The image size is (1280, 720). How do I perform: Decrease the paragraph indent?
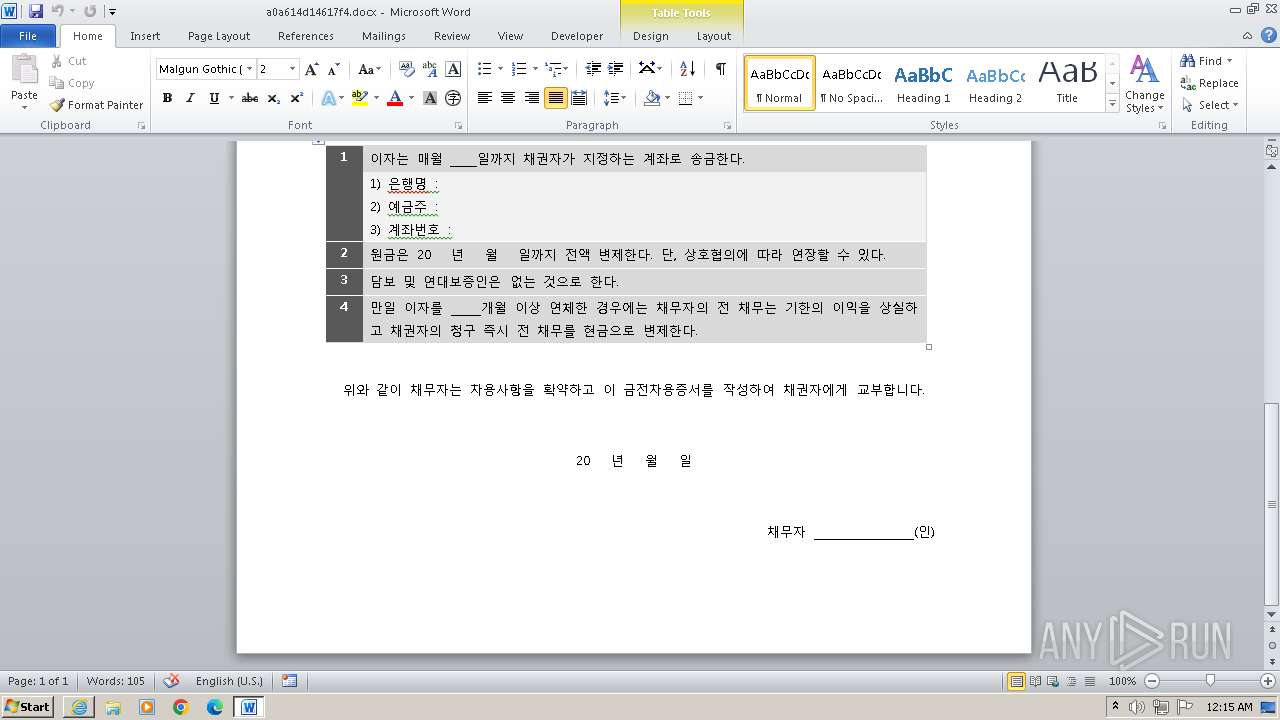[x=593, y=69]
